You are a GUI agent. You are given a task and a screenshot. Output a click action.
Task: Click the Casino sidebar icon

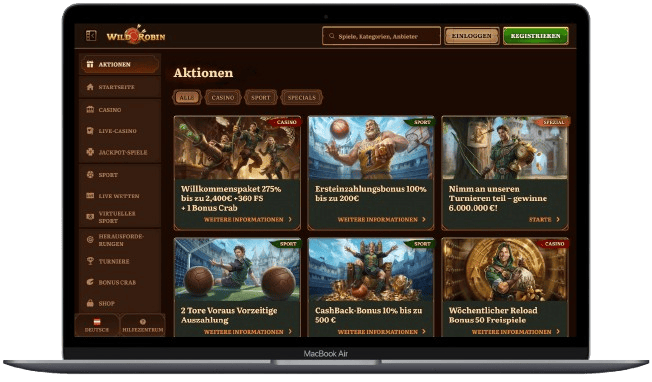click(90, 110)
